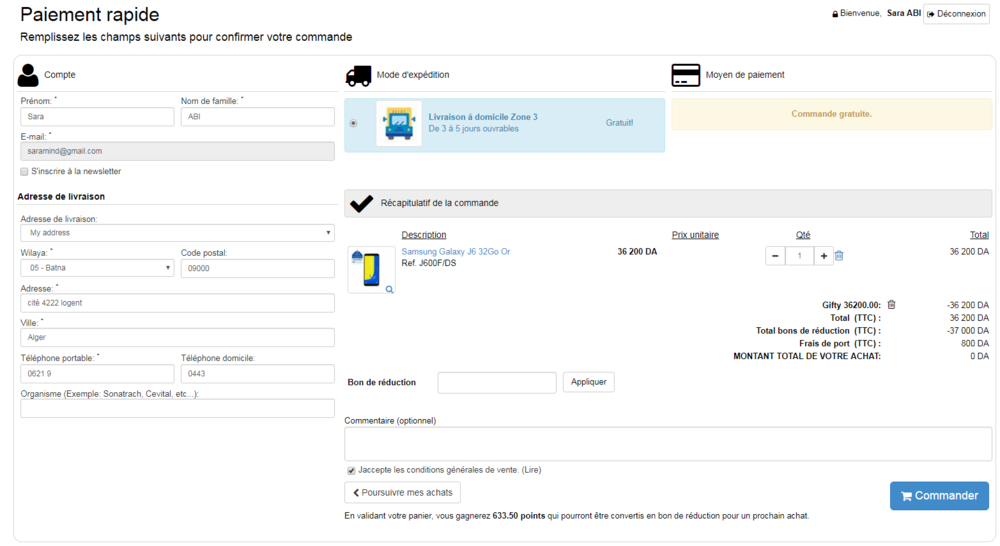
Task: Click the Adresse field with cité 4222
Action: 177,303
